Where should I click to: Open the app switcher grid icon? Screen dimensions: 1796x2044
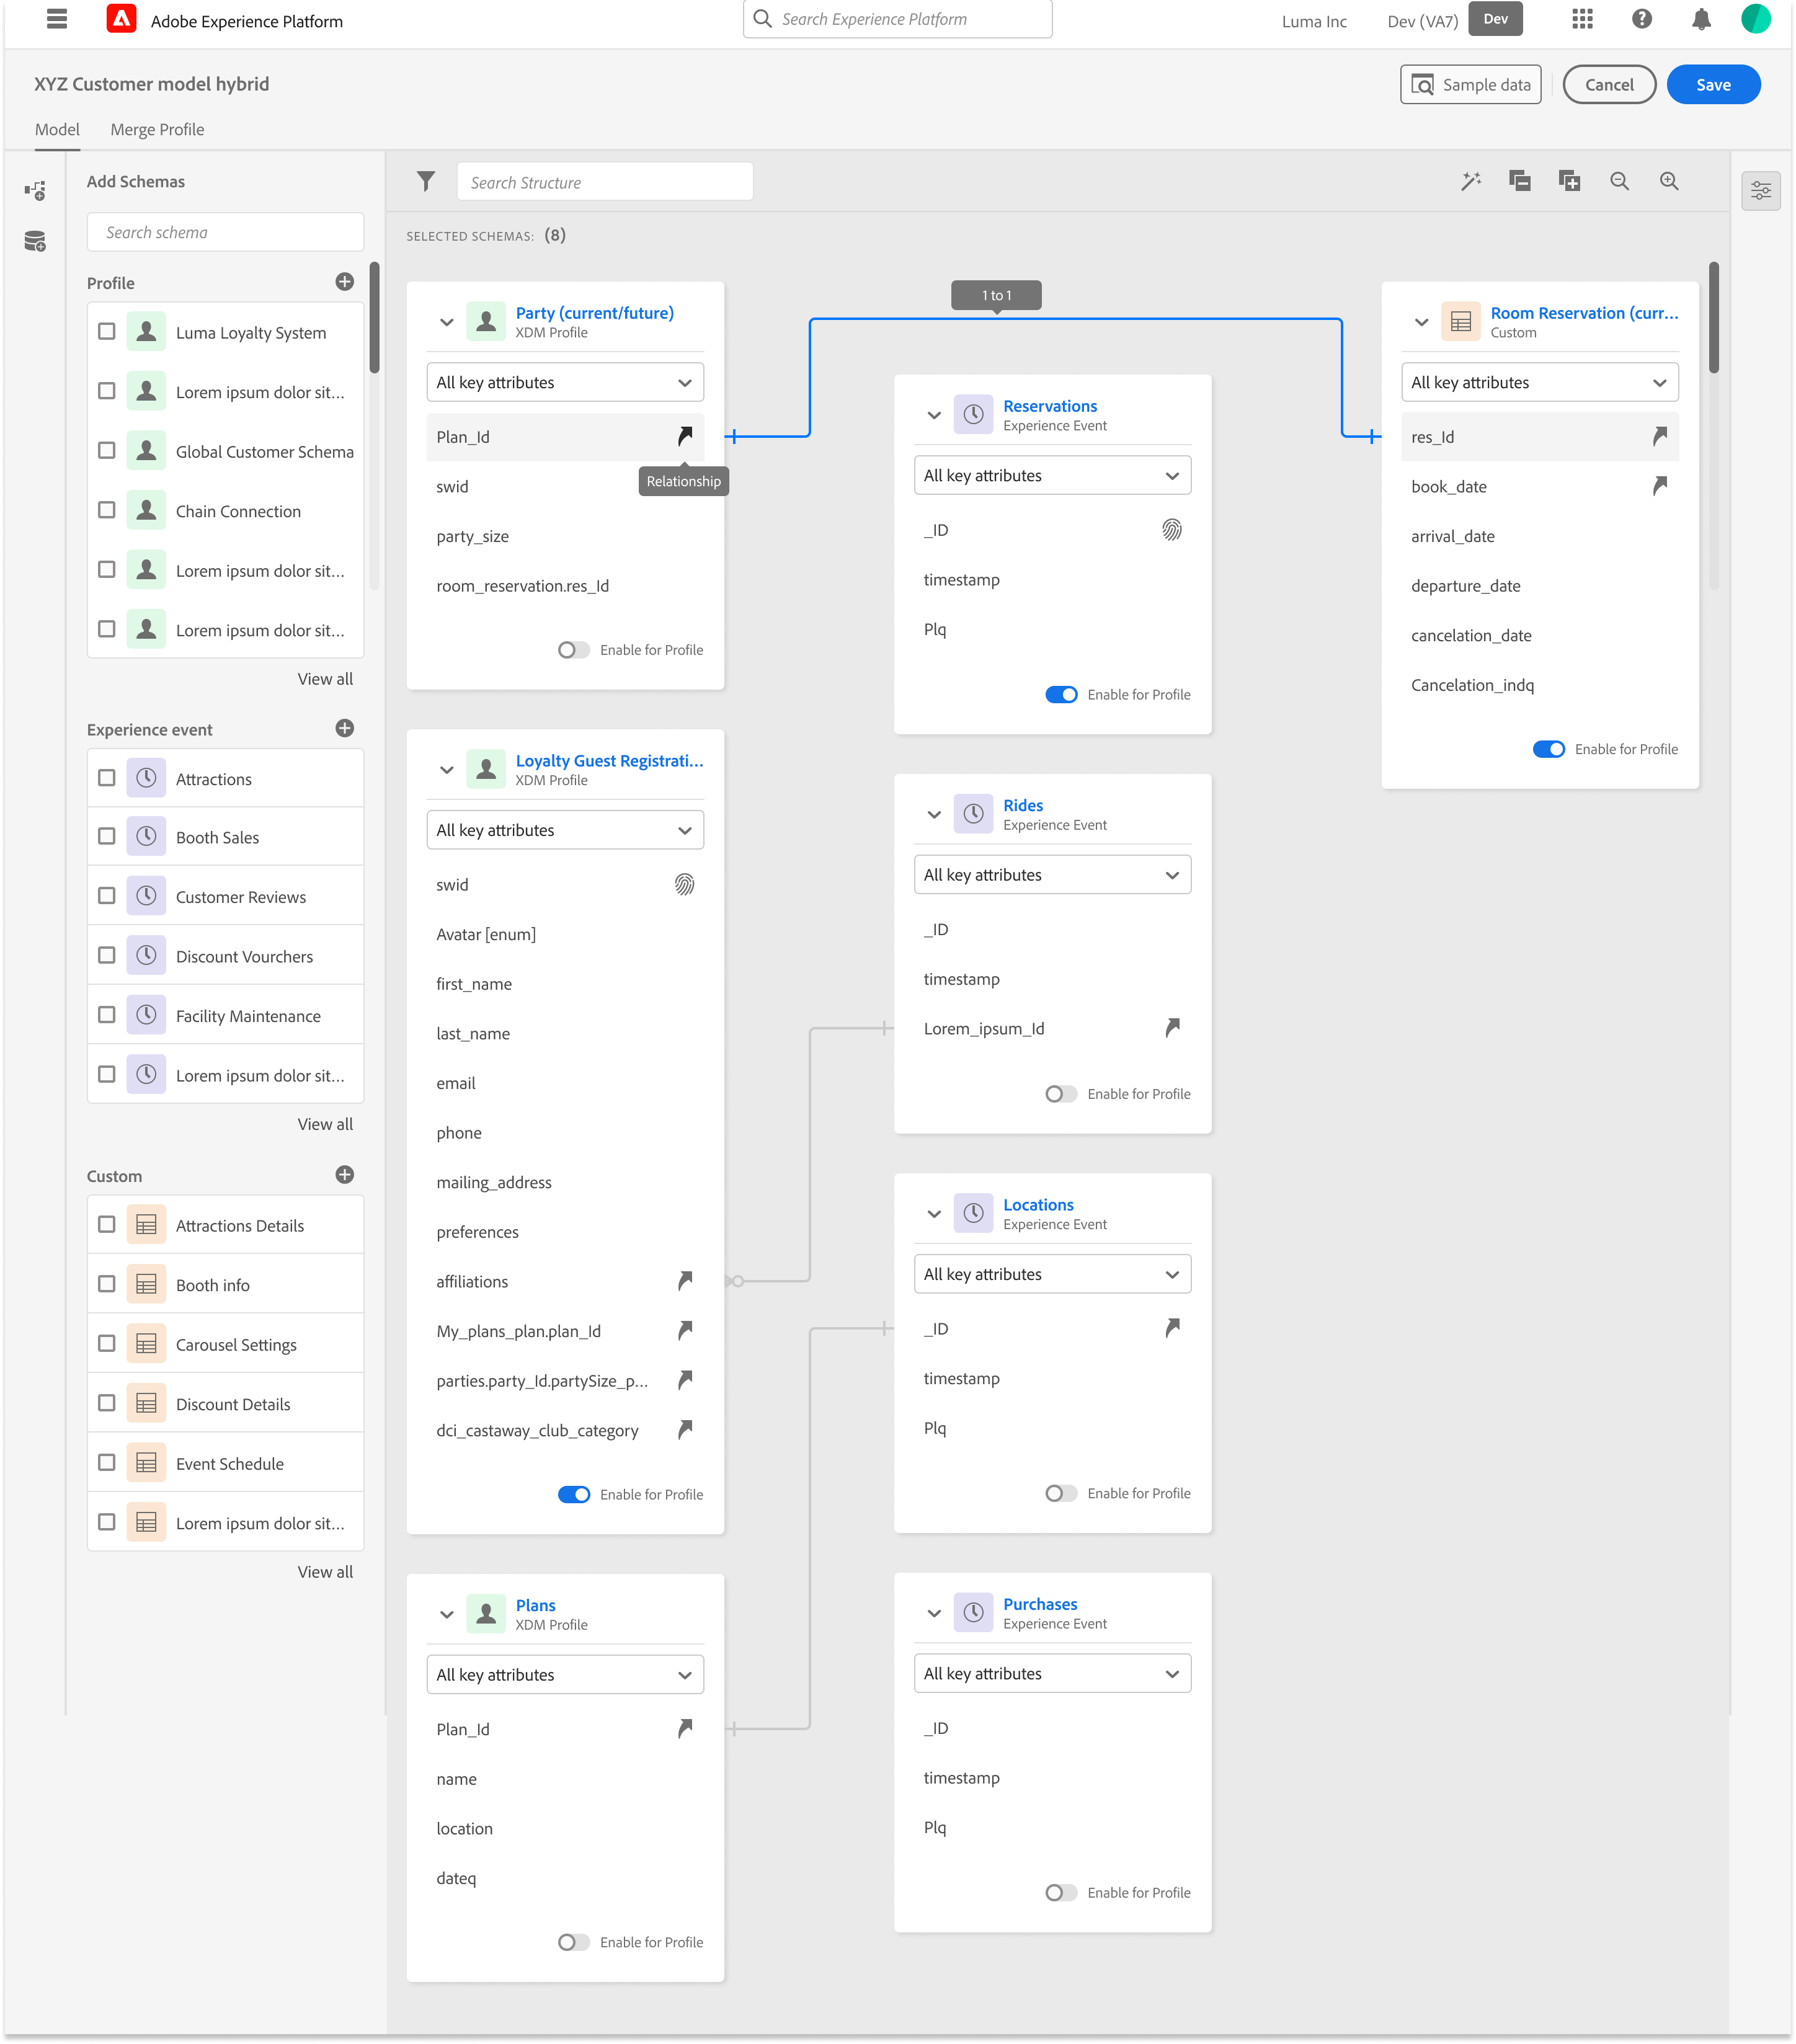pos(1582,20)
